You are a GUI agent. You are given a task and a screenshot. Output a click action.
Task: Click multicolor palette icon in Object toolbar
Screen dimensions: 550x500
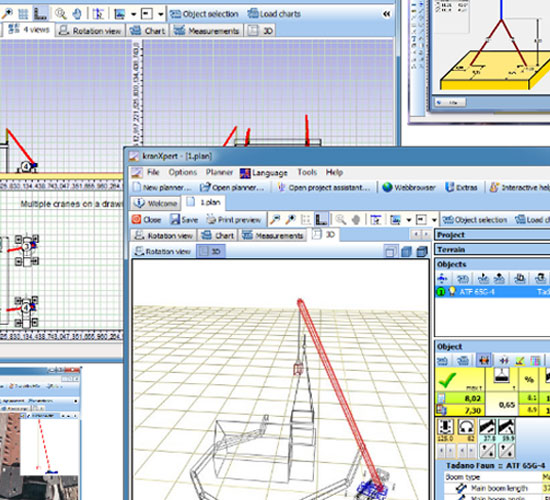click(x=535, y=360)
